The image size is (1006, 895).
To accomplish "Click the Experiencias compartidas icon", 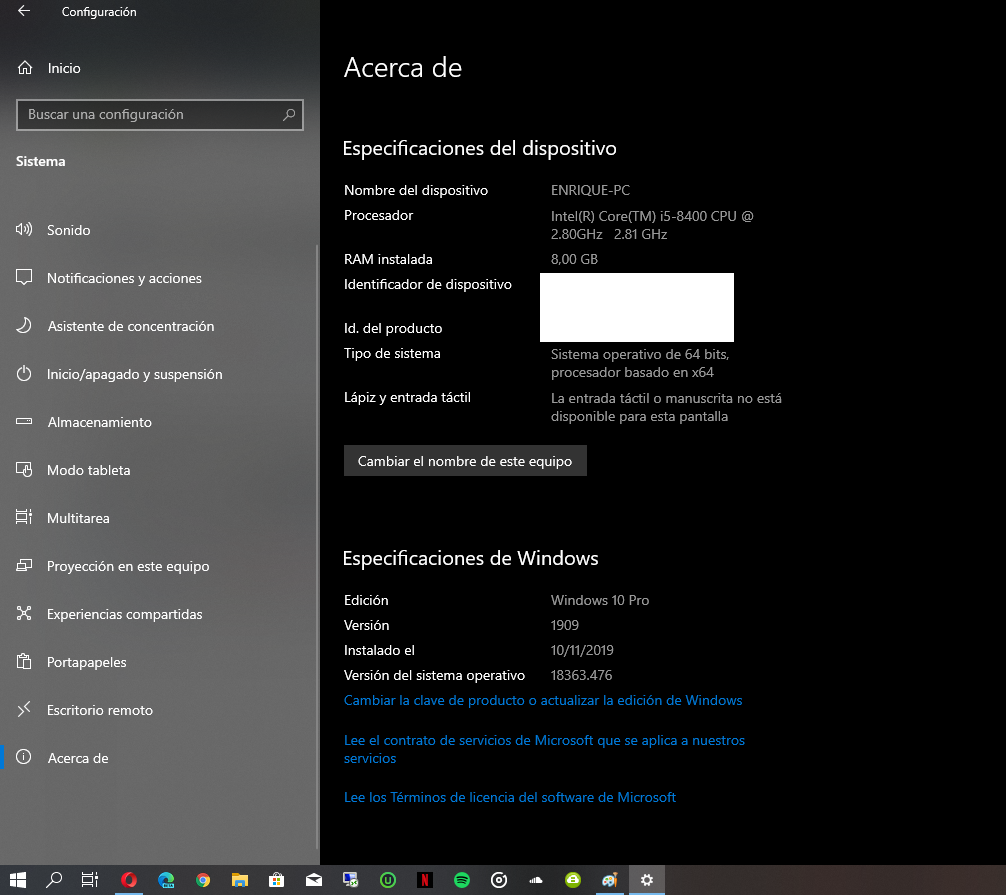I will tap(24, 614).
